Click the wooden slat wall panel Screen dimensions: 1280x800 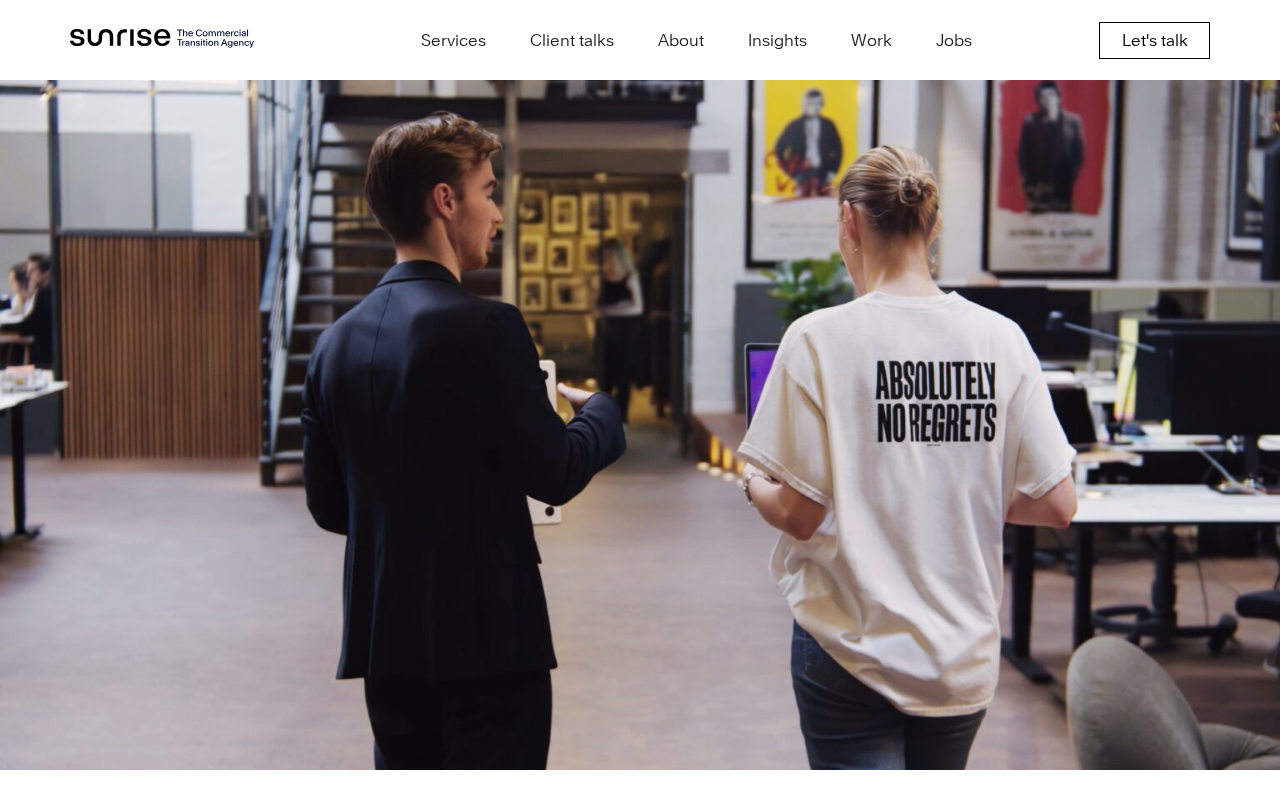pos(160,345)
